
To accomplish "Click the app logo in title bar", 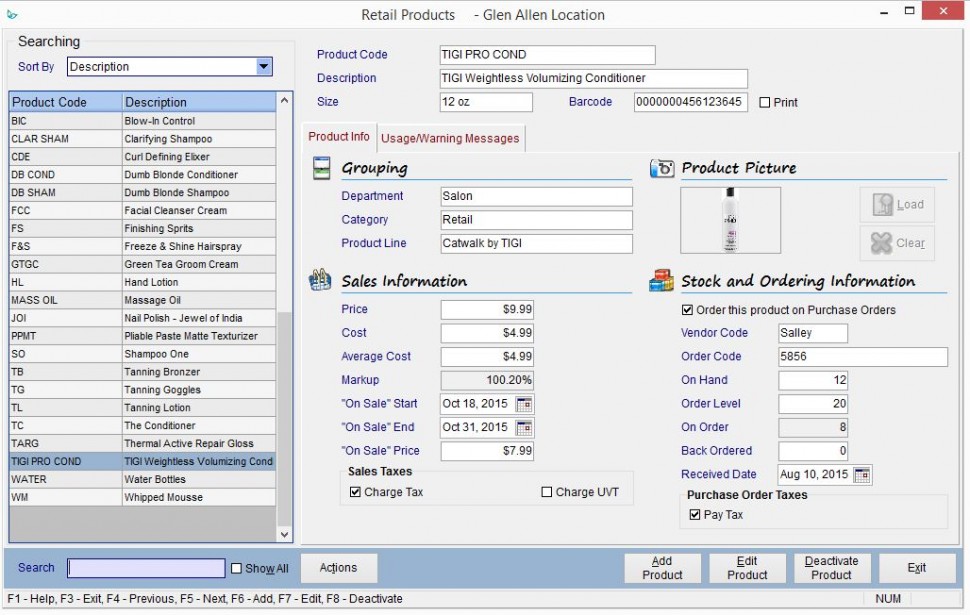I will click(12, 15).
